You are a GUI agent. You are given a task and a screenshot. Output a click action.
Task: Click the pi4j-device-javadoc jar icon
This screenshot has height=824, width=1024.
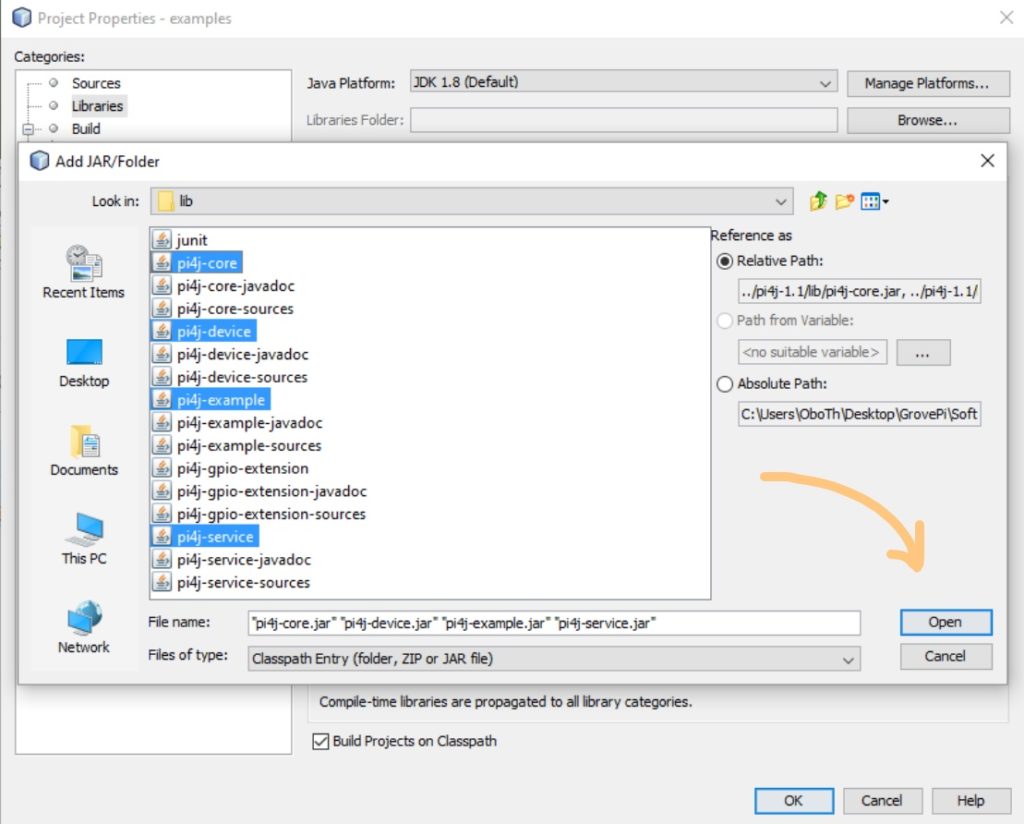pos(162,354)
